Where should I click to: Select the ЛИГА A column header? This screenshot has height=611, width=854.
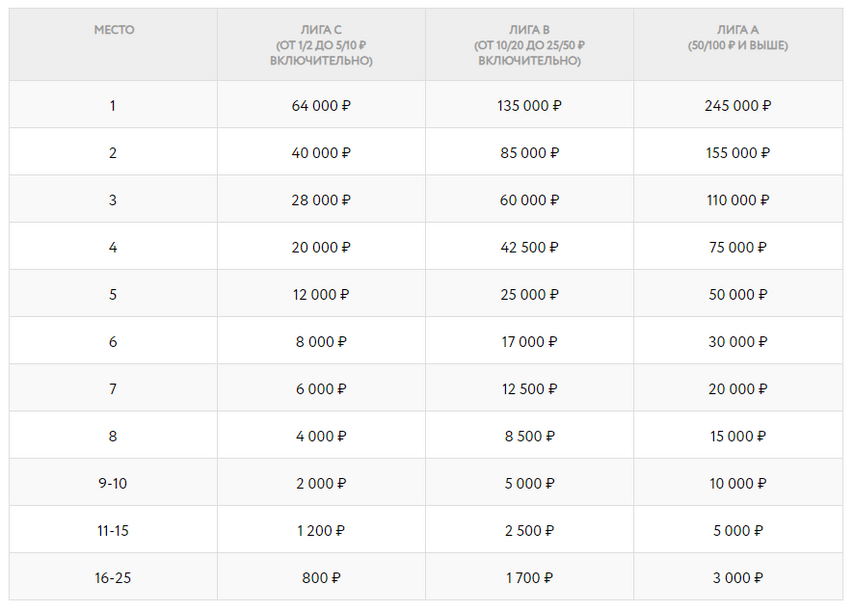[x=738, y=44]
